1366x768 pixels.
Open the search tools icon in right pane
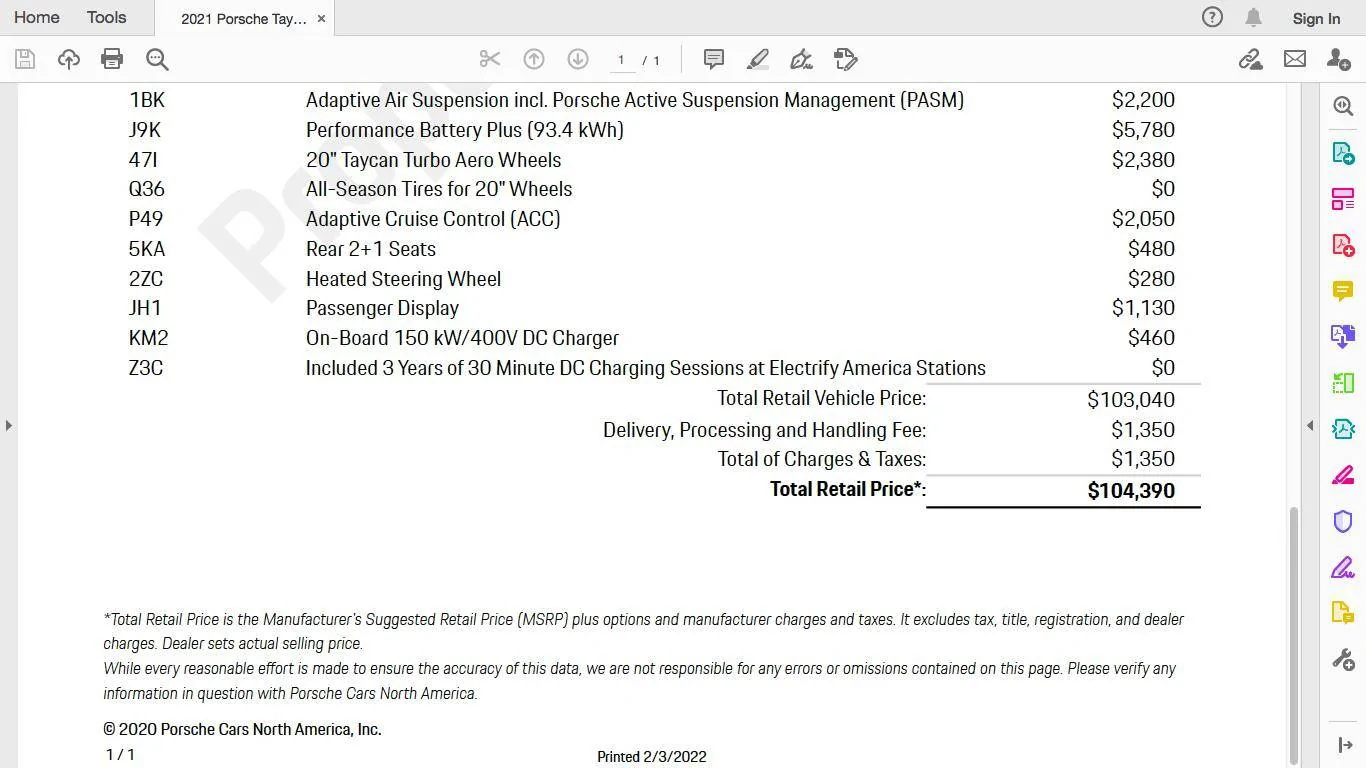1343,106
